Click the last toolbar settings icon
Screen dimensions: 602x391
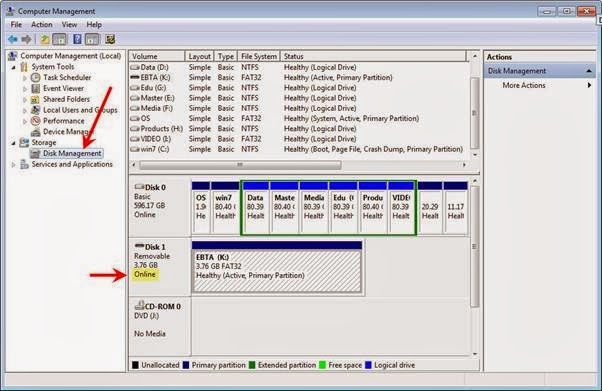(x=110, y=39)
